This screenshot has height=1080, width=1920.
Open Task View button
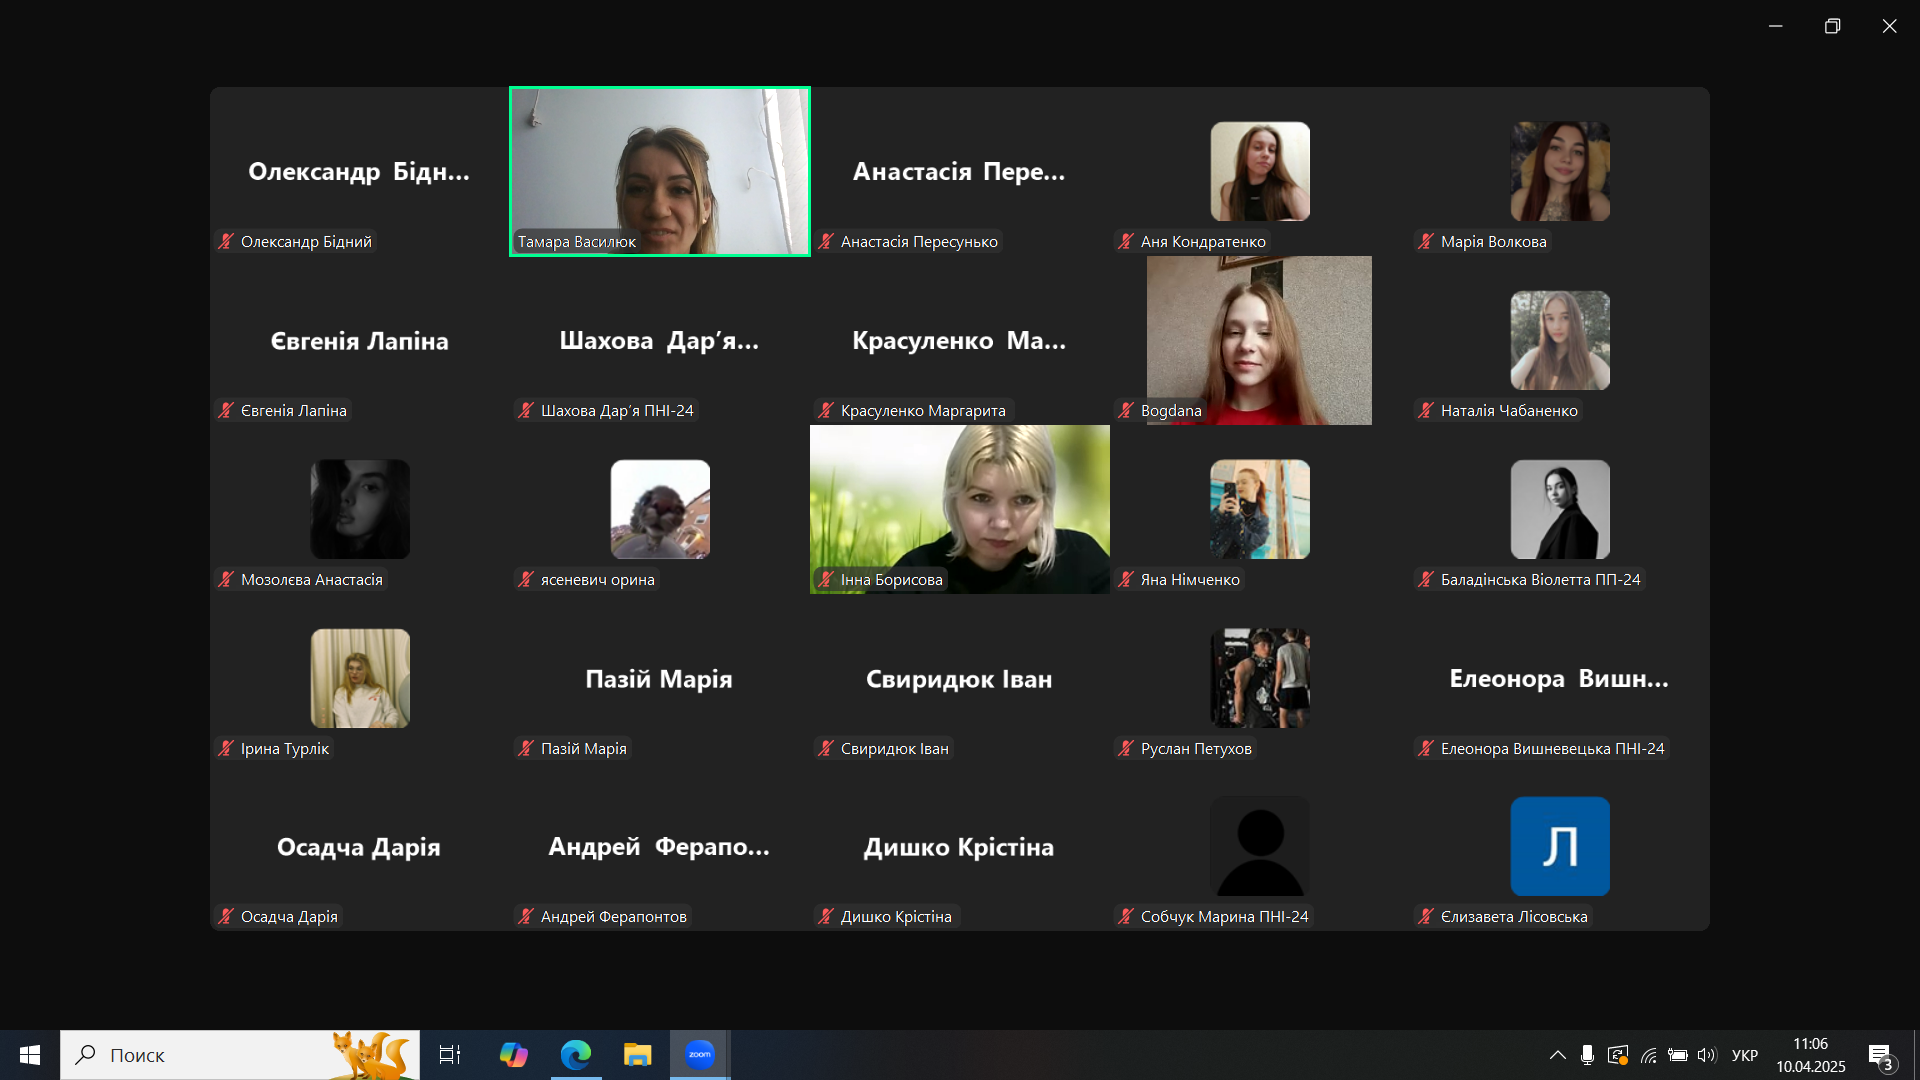point(450,1055)
